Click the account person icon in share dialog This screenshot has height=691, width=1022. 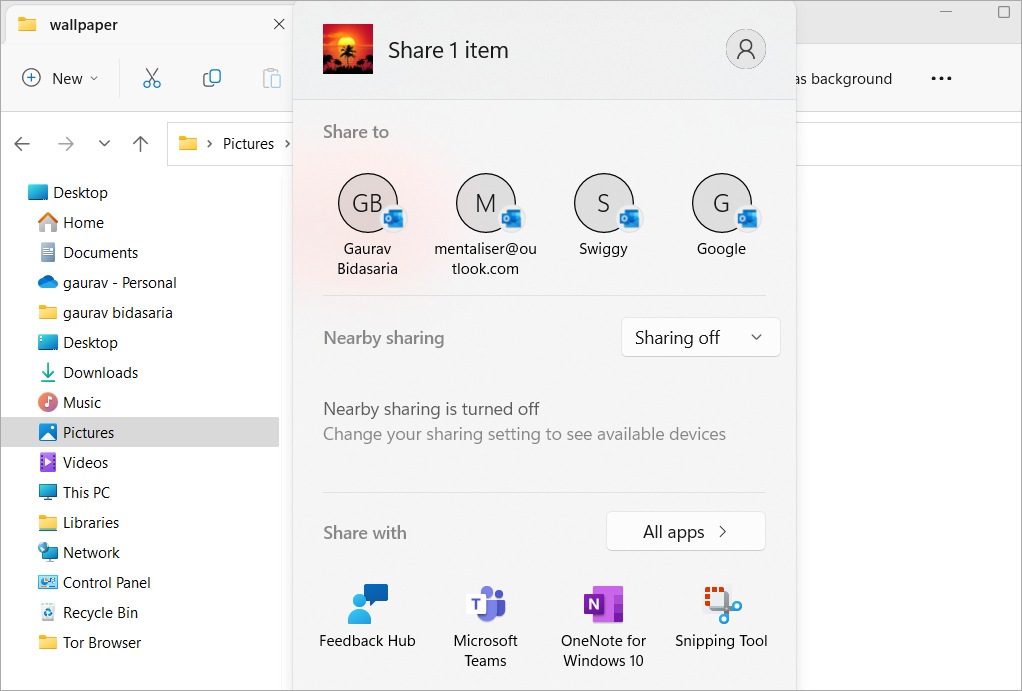[x=746, y=49]
